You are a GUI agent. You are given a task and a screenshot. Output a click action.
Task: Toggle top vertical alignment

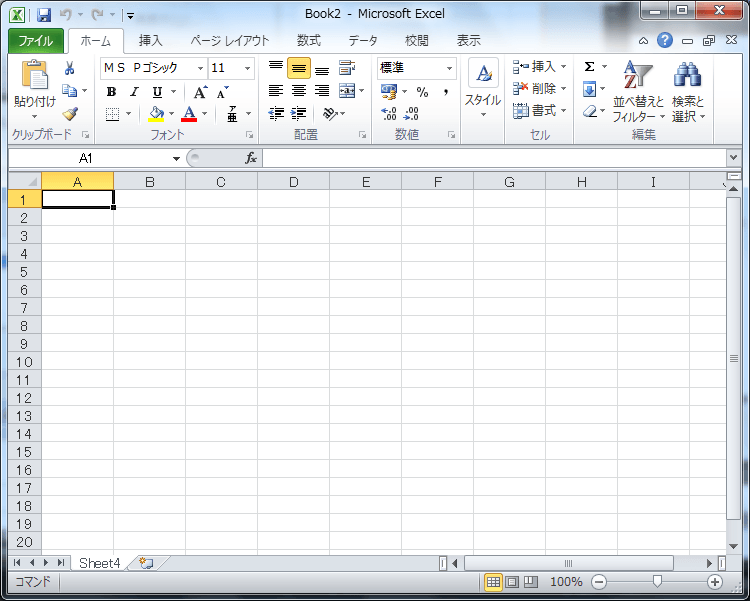point(276,67)
